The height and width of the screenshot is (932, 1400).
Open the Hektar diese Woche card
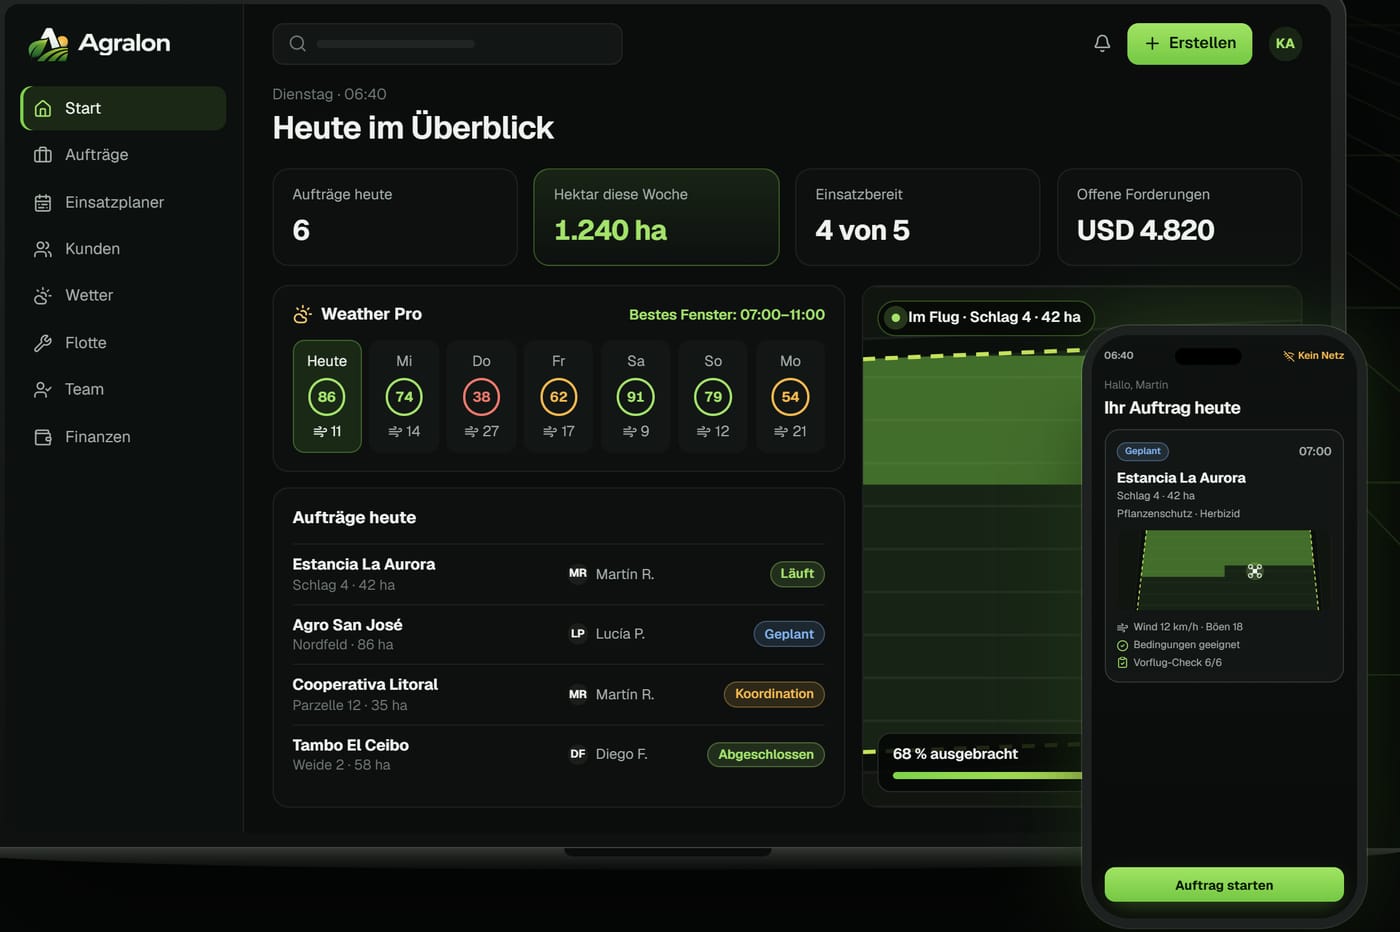tap(656, 217)
